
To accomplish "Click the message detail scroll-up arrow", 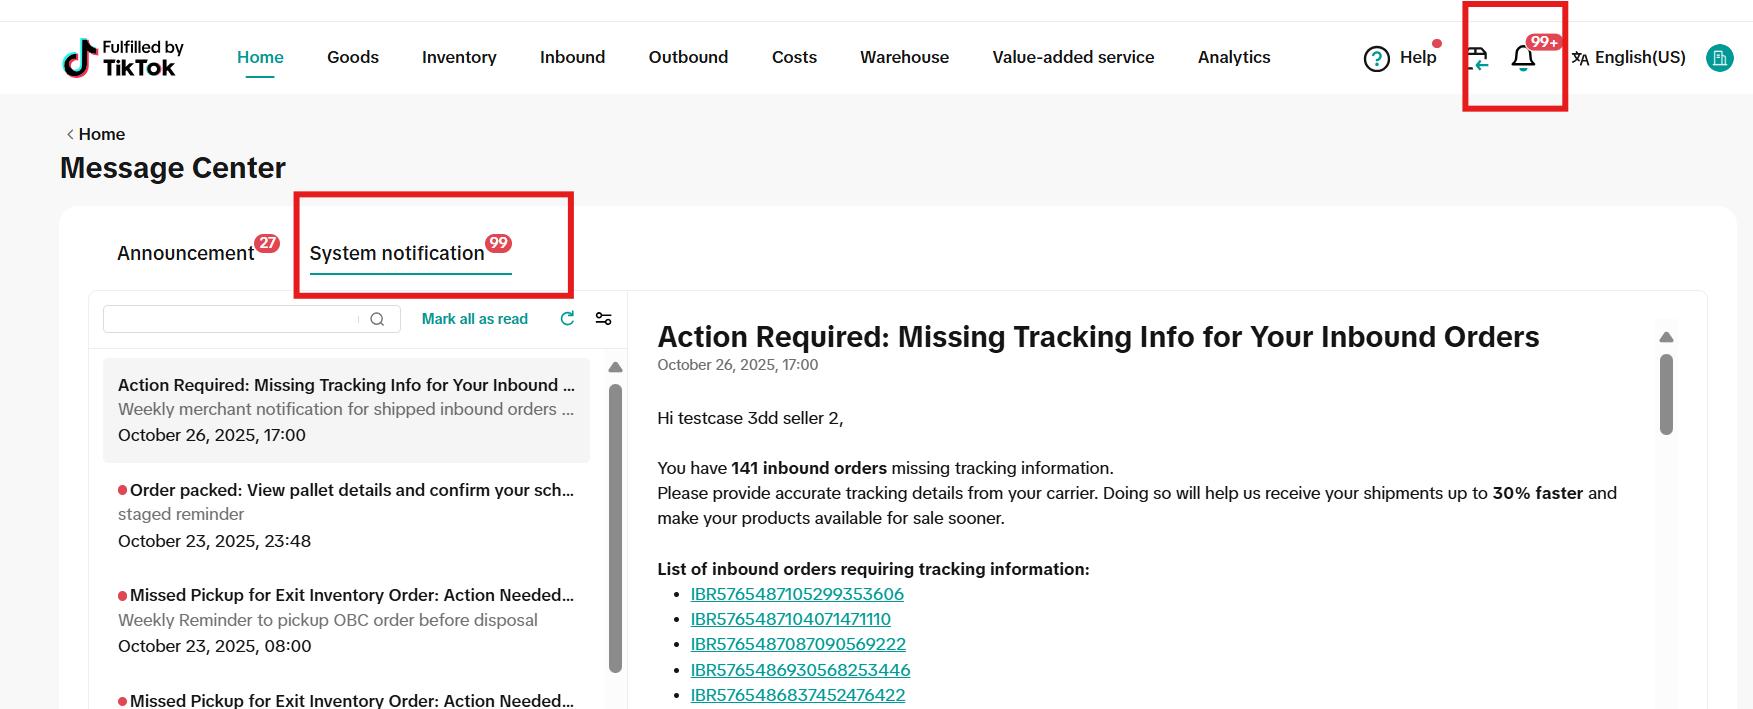I will (1666, 337).
